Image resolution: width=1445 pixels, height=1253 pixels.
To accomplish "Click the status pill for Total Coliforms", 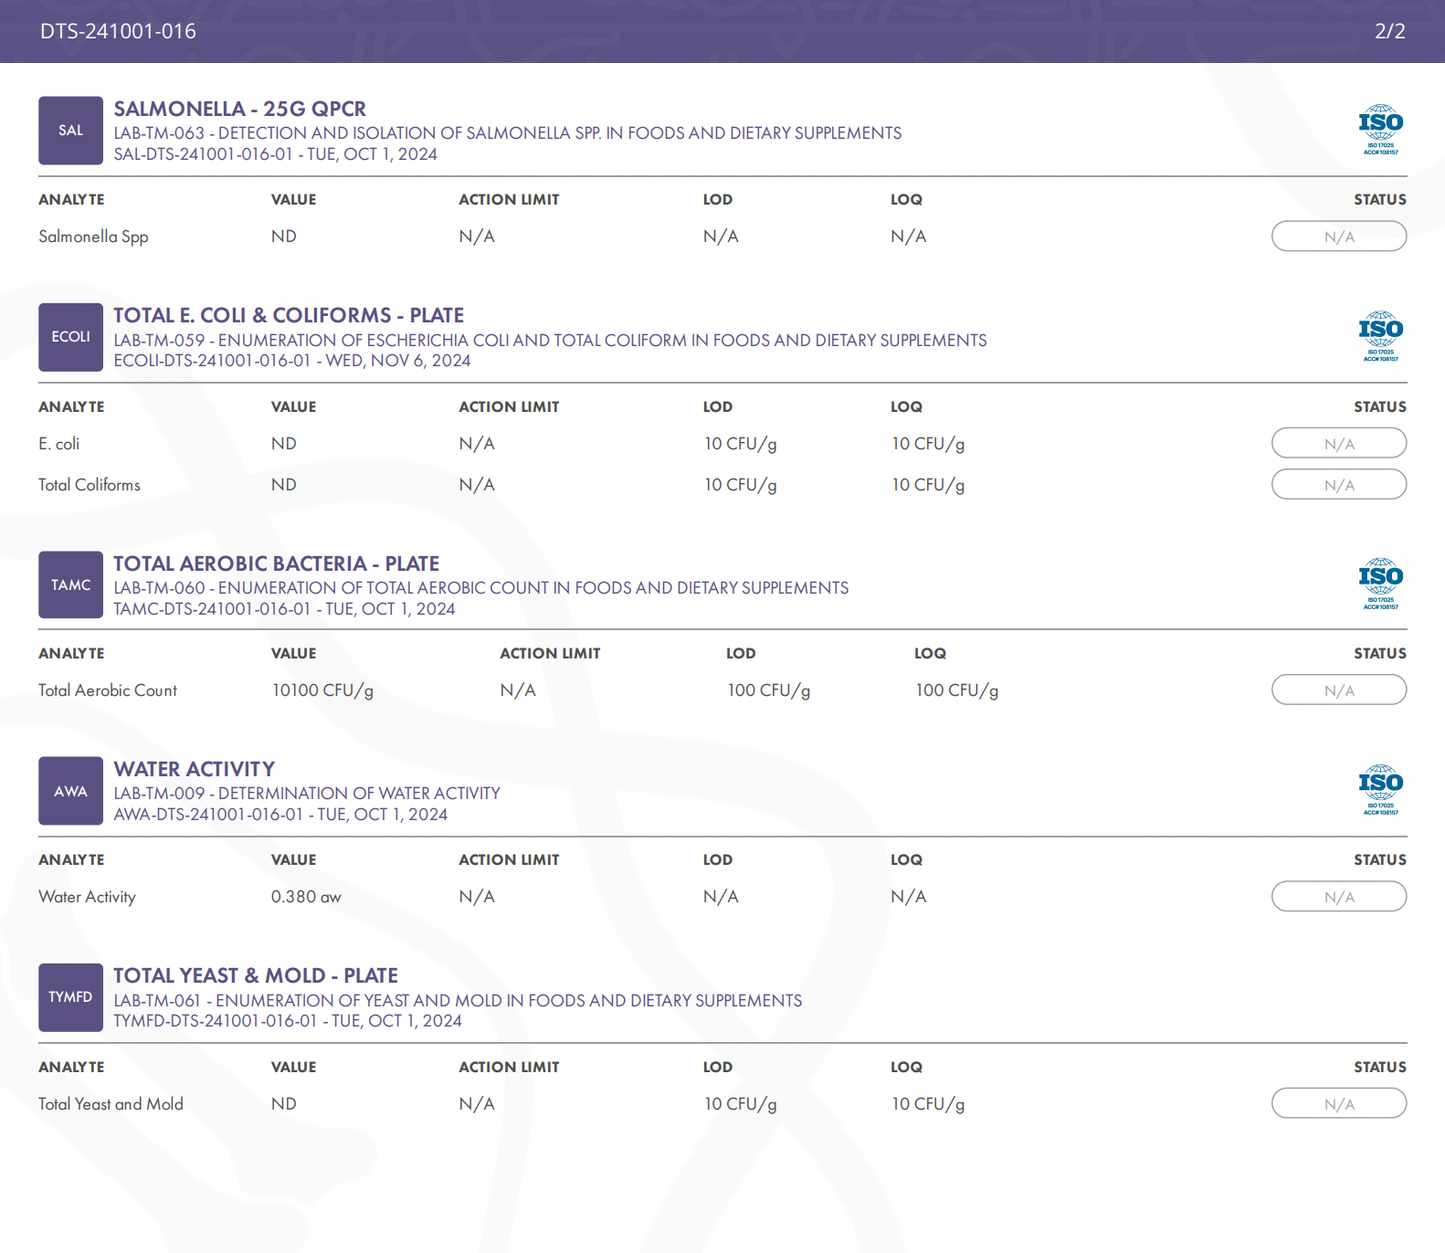I will click(x=1338, y=485).
